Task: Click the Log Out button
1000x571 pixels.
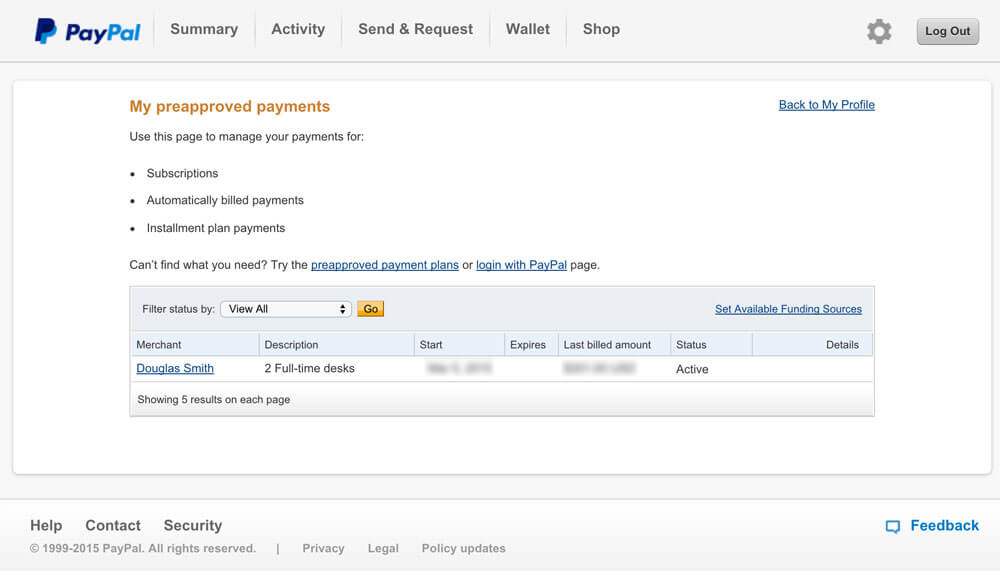Action: click(948, 31)
